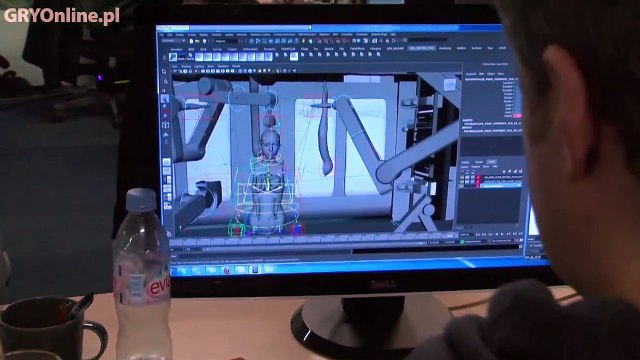
Task: Select the arrow Select tool in toolbox
Action: (x=164, y=72)
